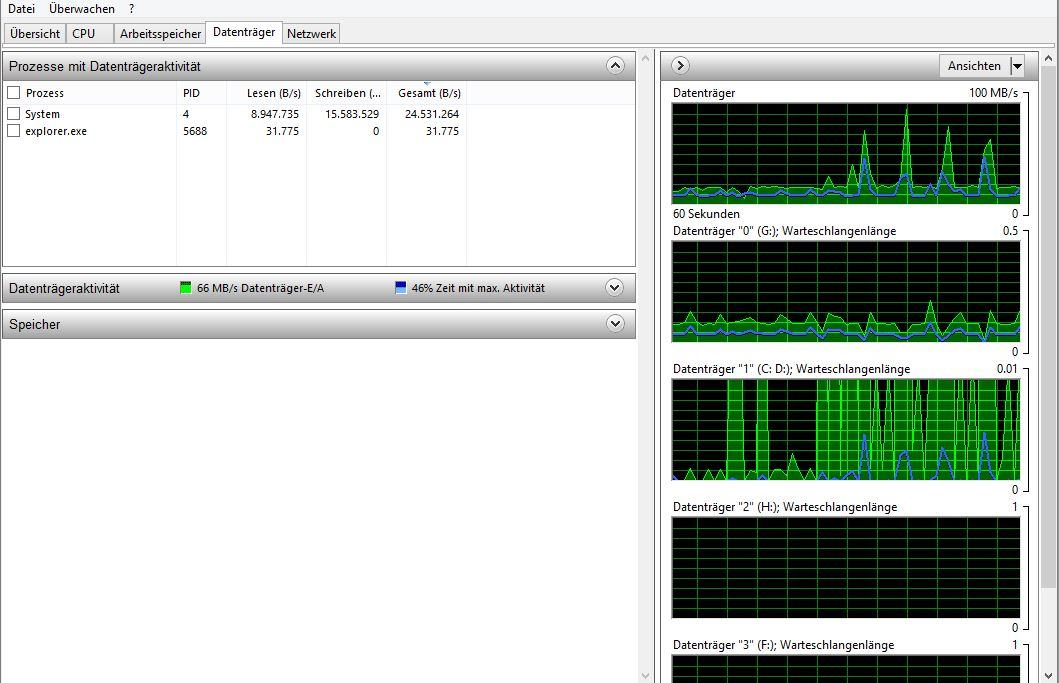Open the Datei menu

click(x=22, y=9)
